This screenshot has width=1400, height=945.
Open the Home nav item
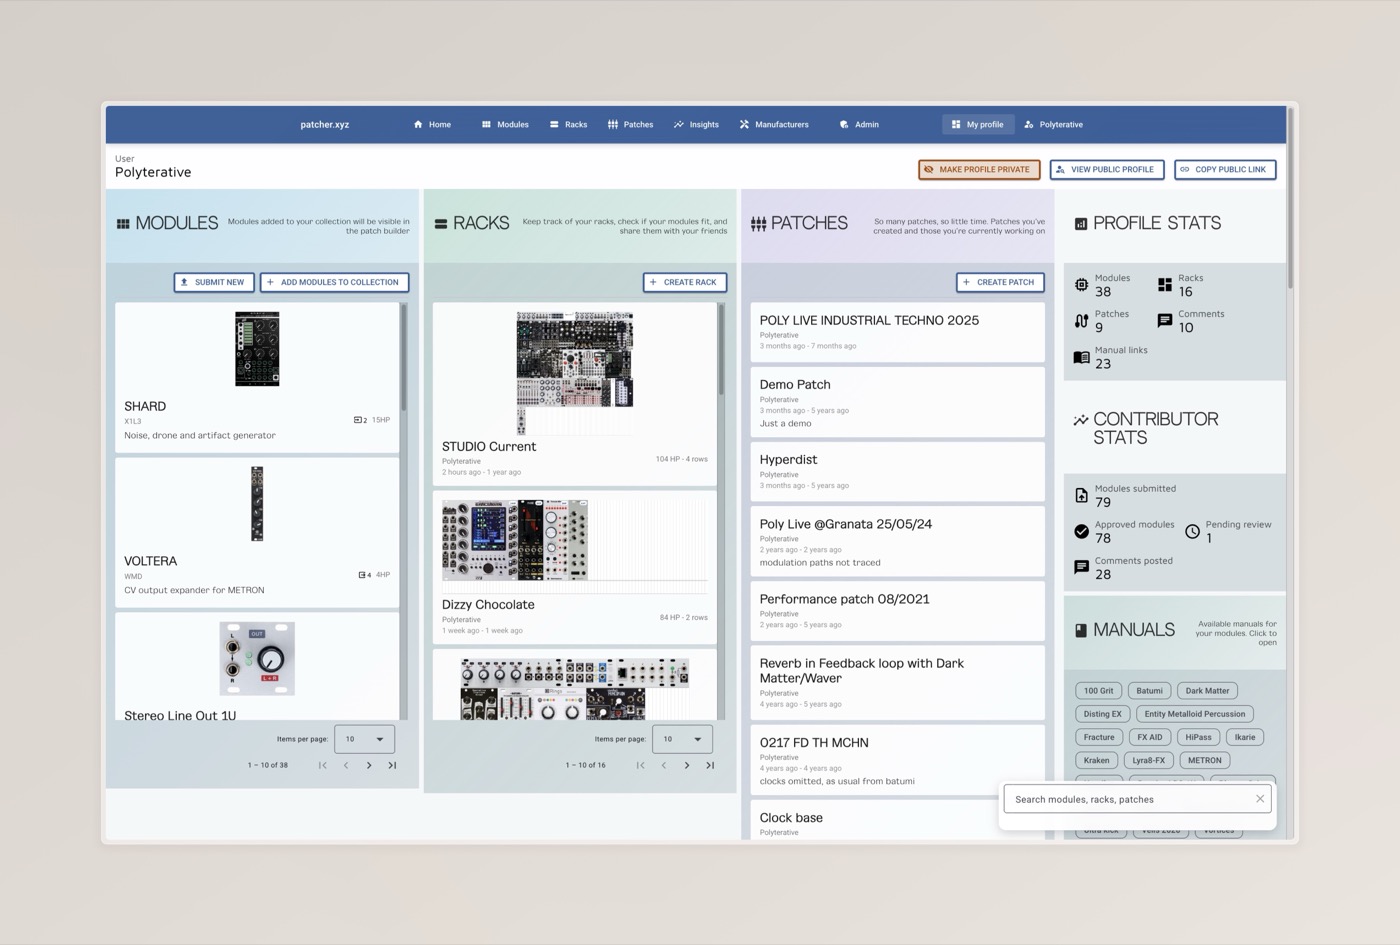point(432,125)
